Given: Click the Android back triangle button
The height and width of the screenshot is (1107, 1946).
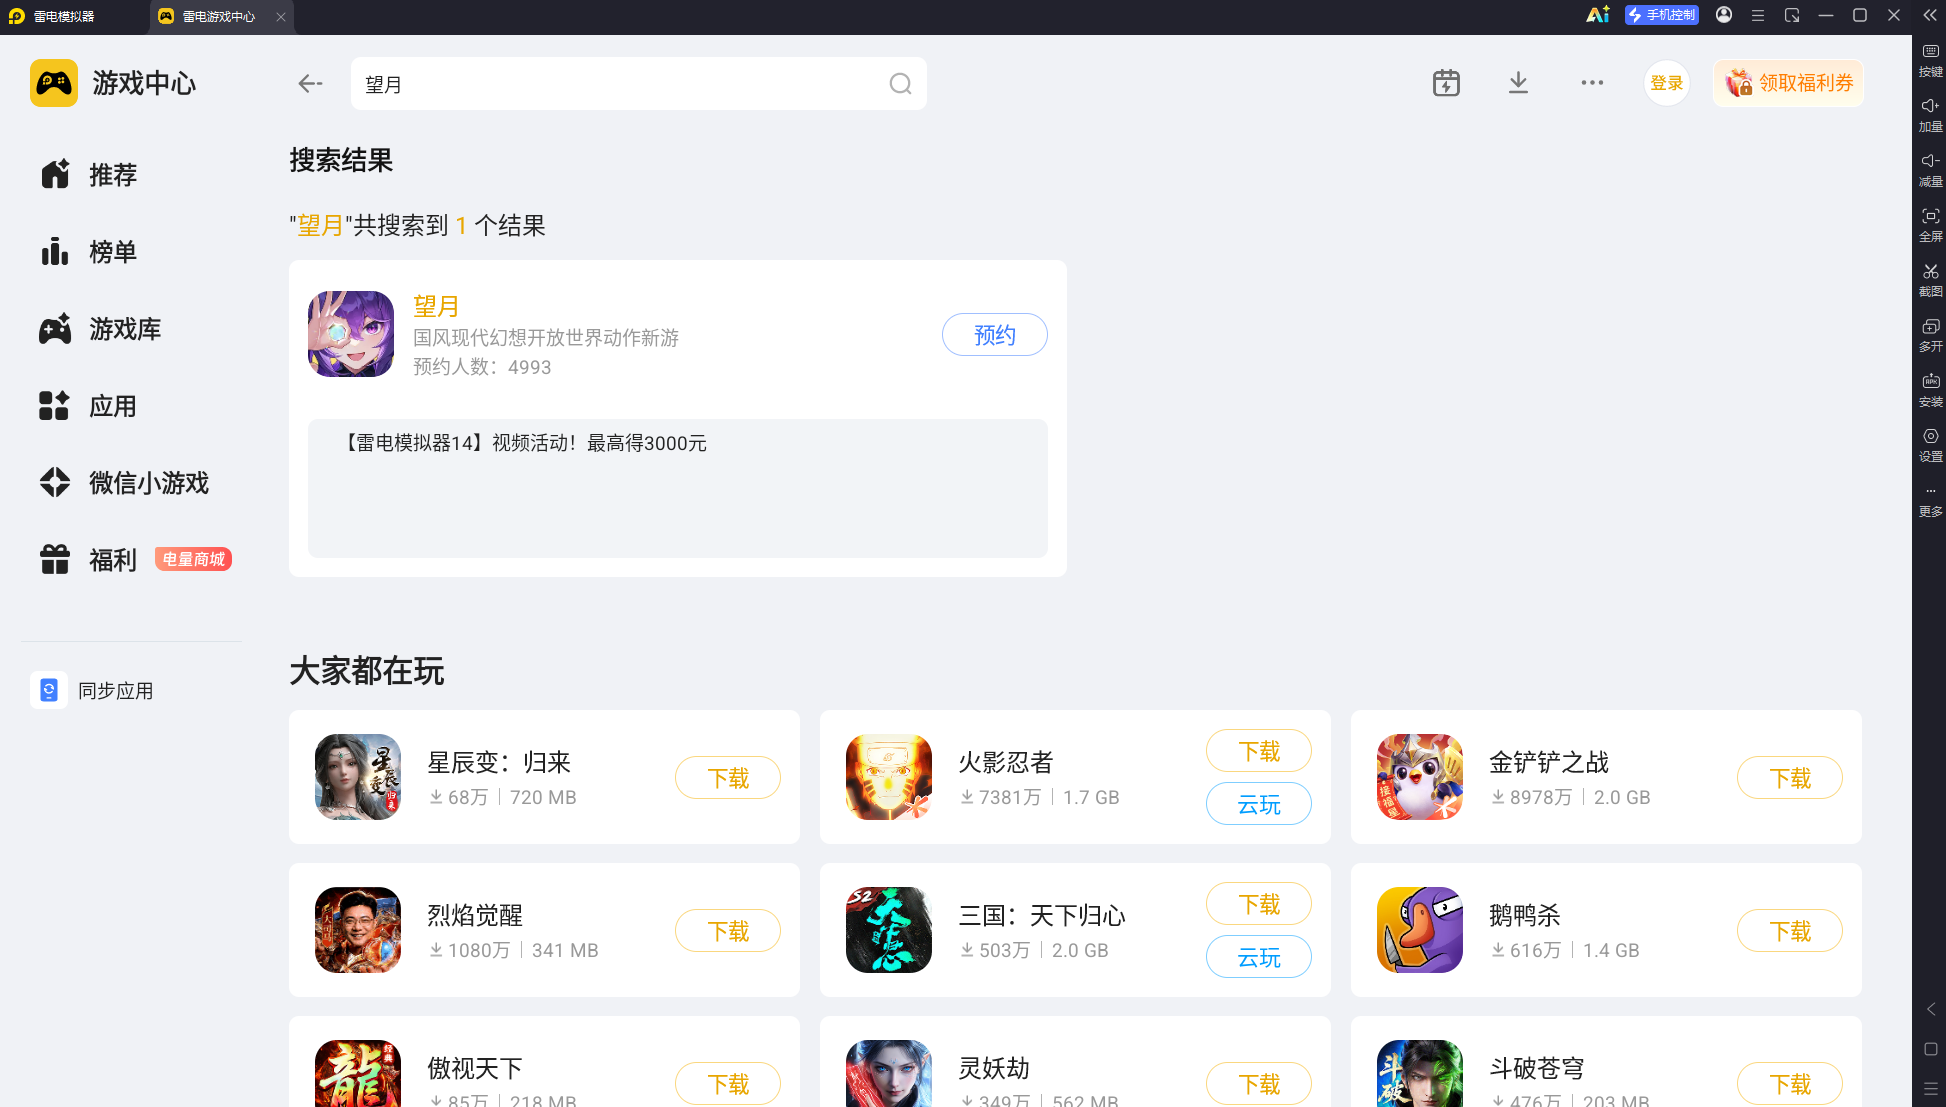Looking at the screenshot, I should coord(1930,1009).
